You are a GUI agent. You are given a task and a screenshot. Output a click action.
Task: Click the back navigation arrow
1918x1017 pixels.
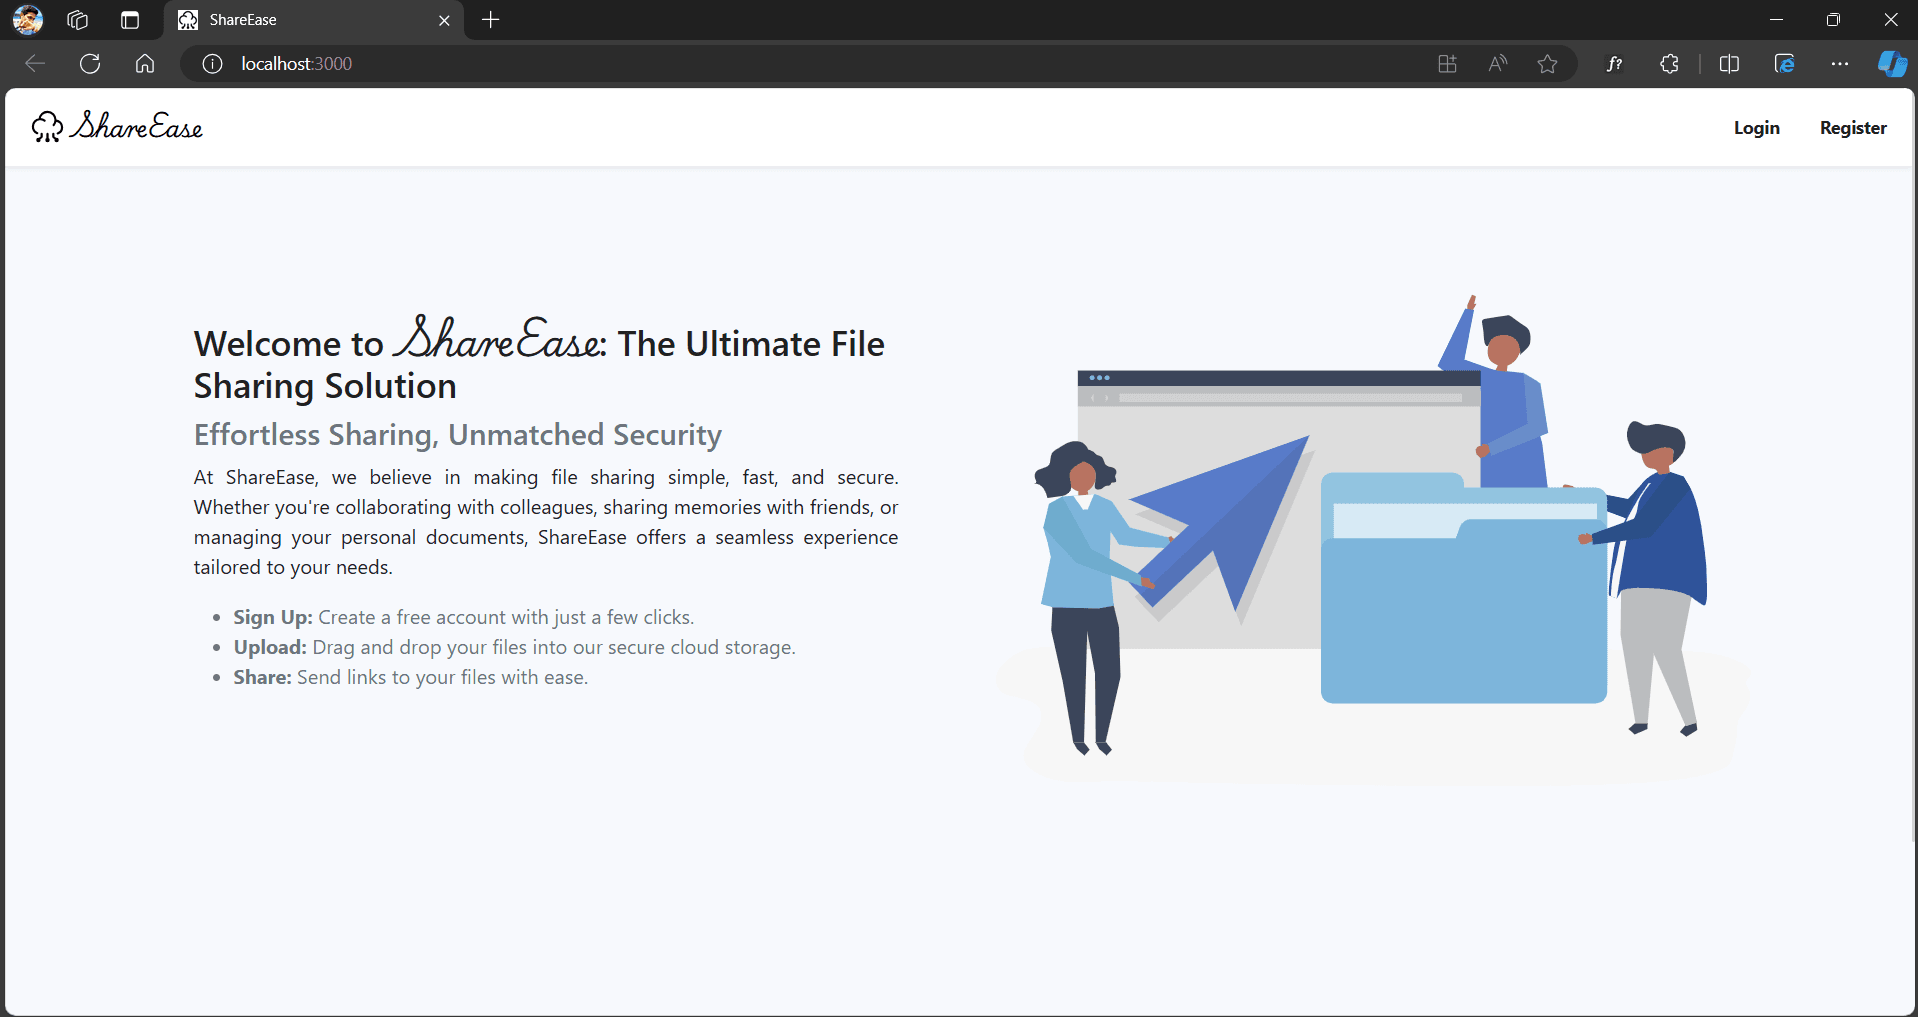coord(35,64)
